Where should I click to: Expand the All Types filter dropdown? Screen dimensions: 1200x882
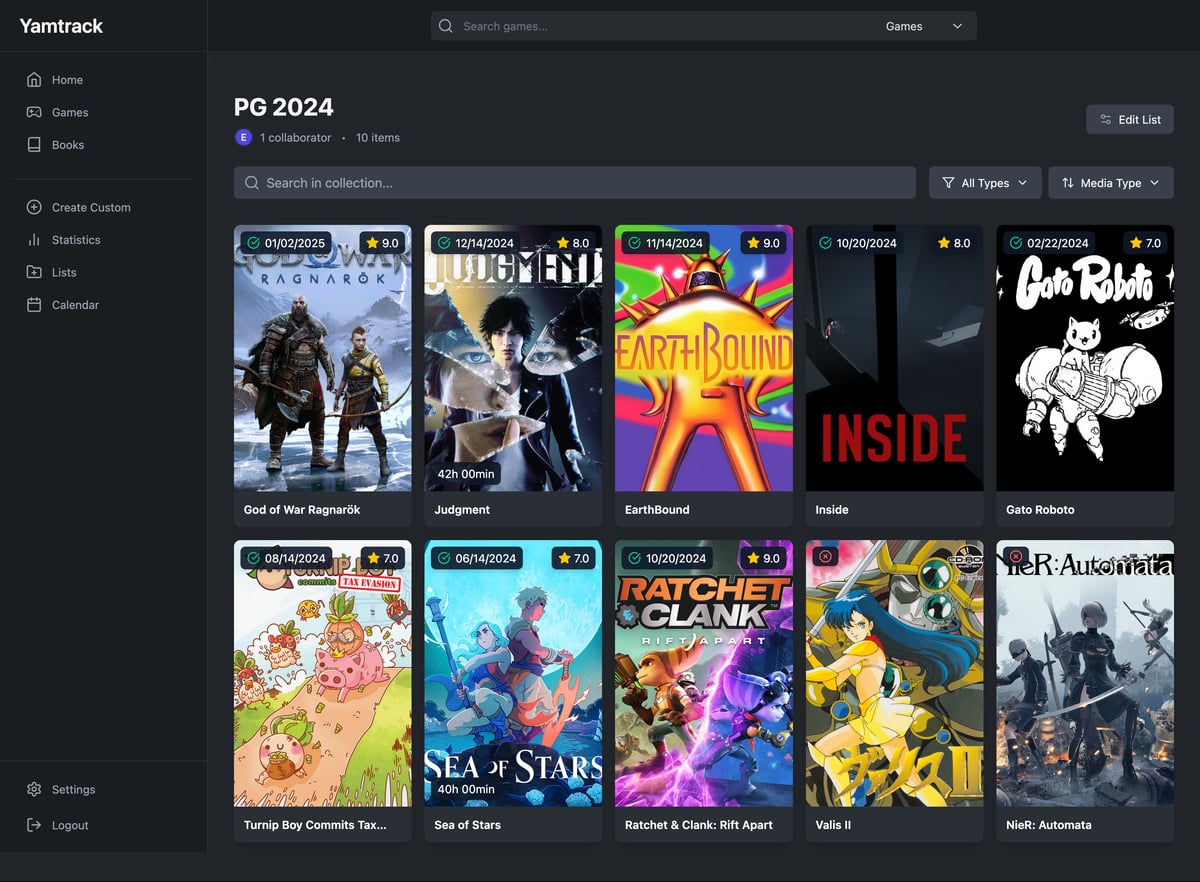click(985, 183)
